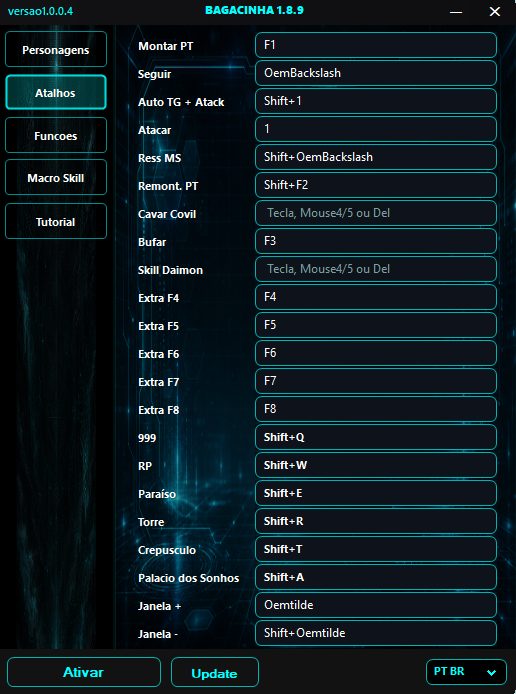Edit the Bufar hotkey field
The height and width of the screenshot is (694, 516).
click(376, 241)
